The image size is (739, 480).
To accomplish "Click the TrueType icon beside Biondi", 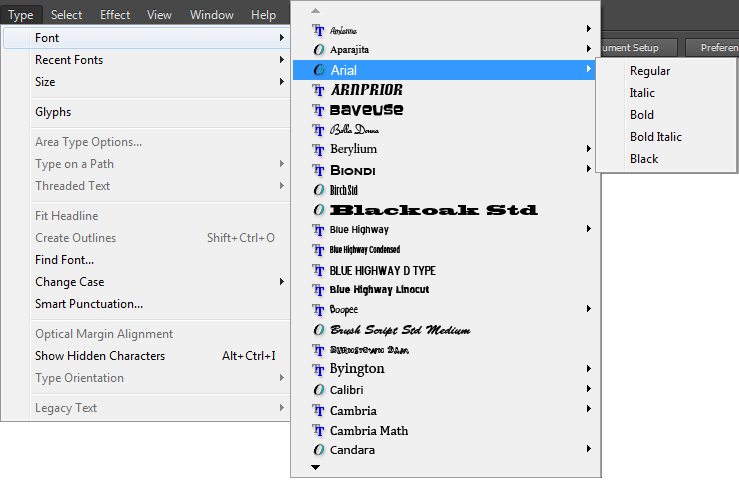I will [319, 170].
